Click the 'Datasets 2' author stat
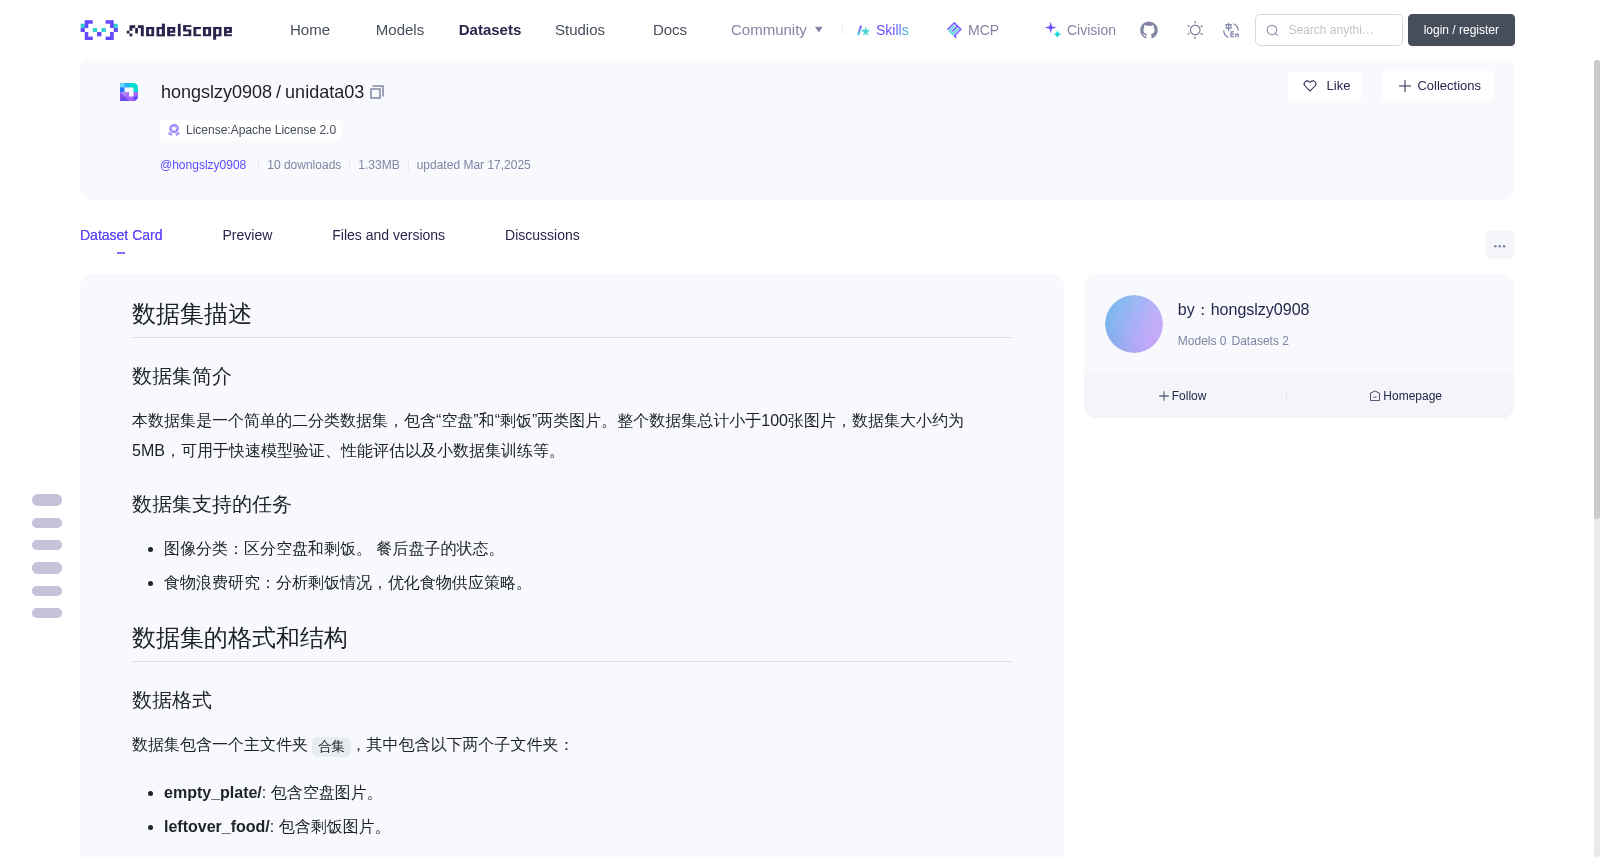 coord(1260,341)
